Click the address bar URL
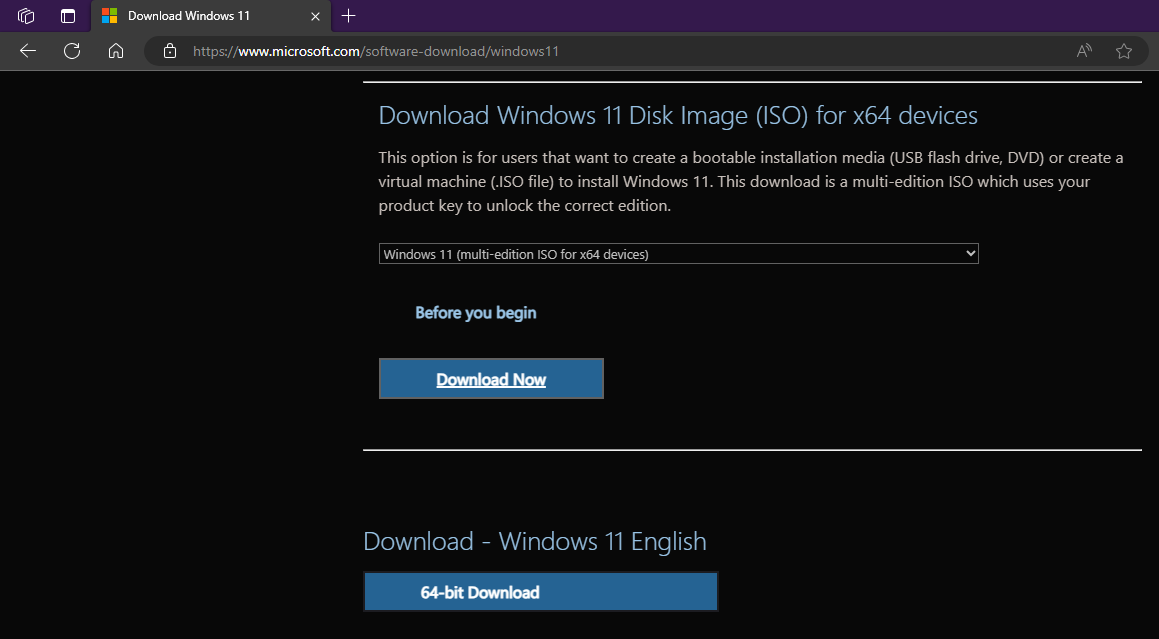 tap(375, 52)
